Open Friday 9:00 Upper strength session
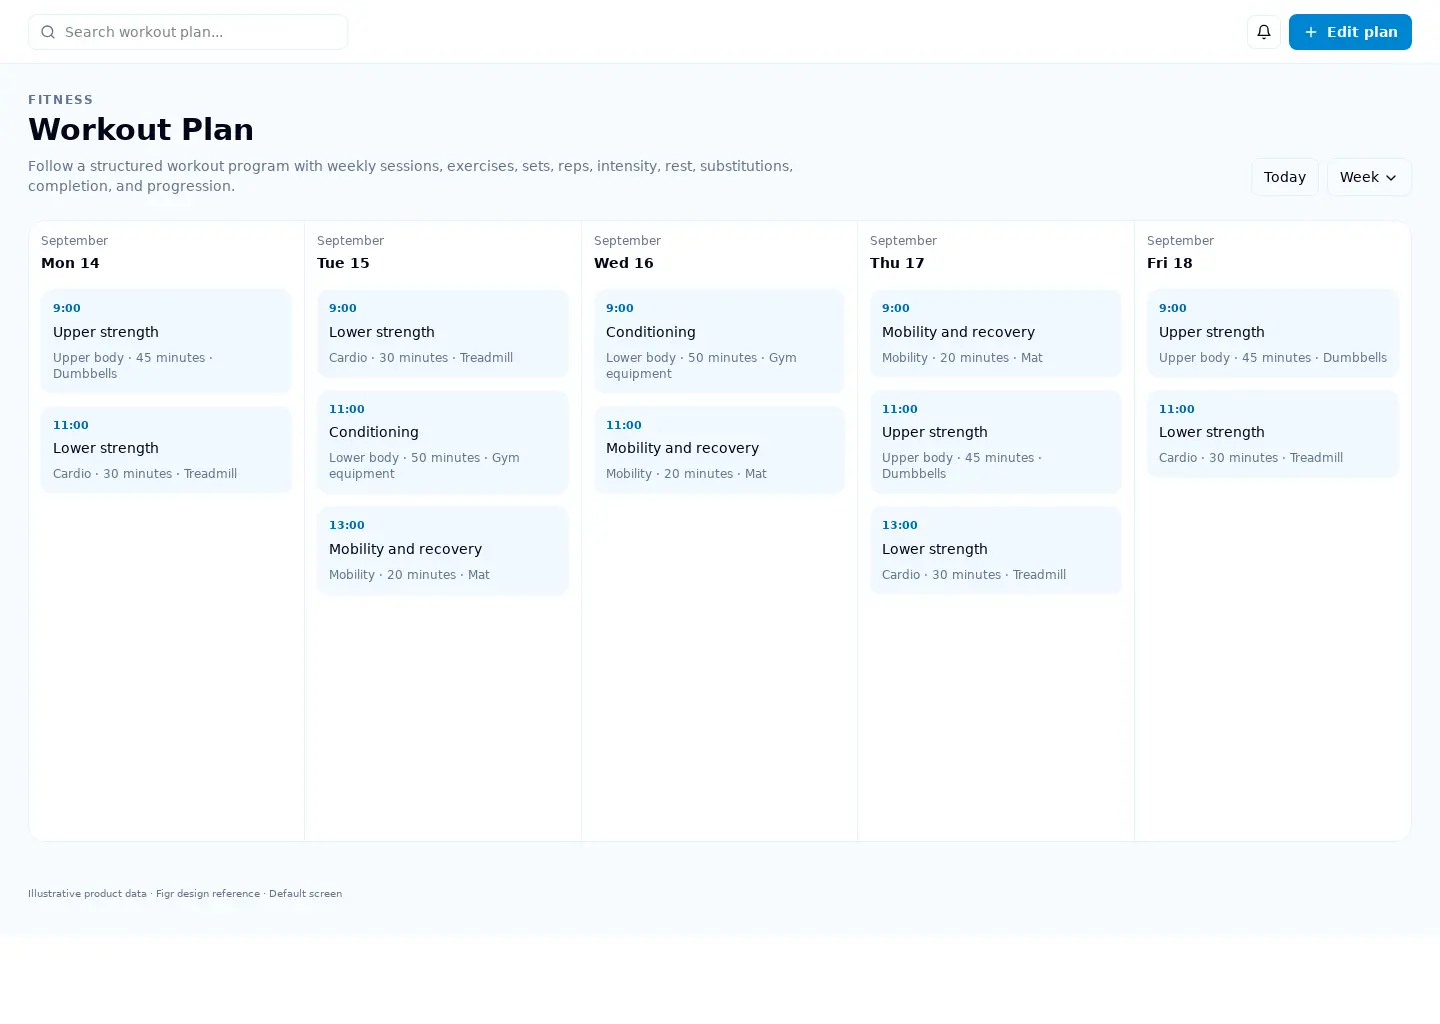The height and width of the screenshot is (1024, 1440). point(1273,333)
